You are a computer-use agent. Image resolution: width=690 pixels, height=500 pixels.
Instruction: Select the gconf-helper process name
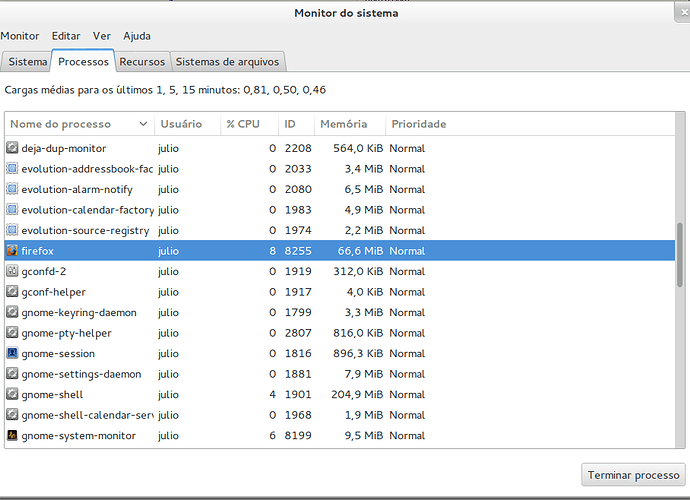coord(54,292)
